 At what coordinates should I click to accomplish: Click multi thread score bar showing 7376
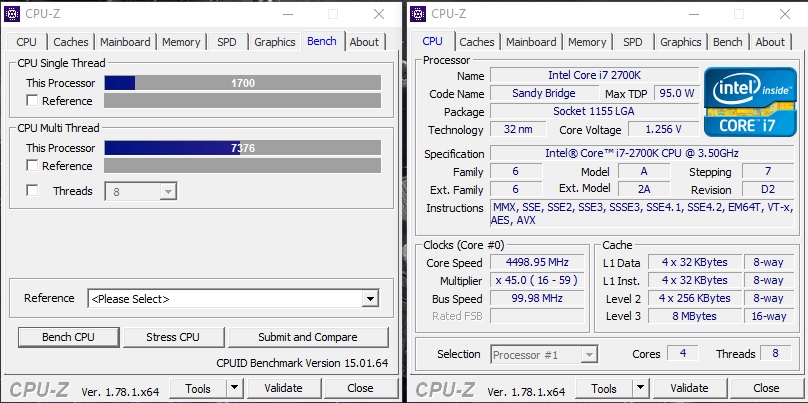243,148
